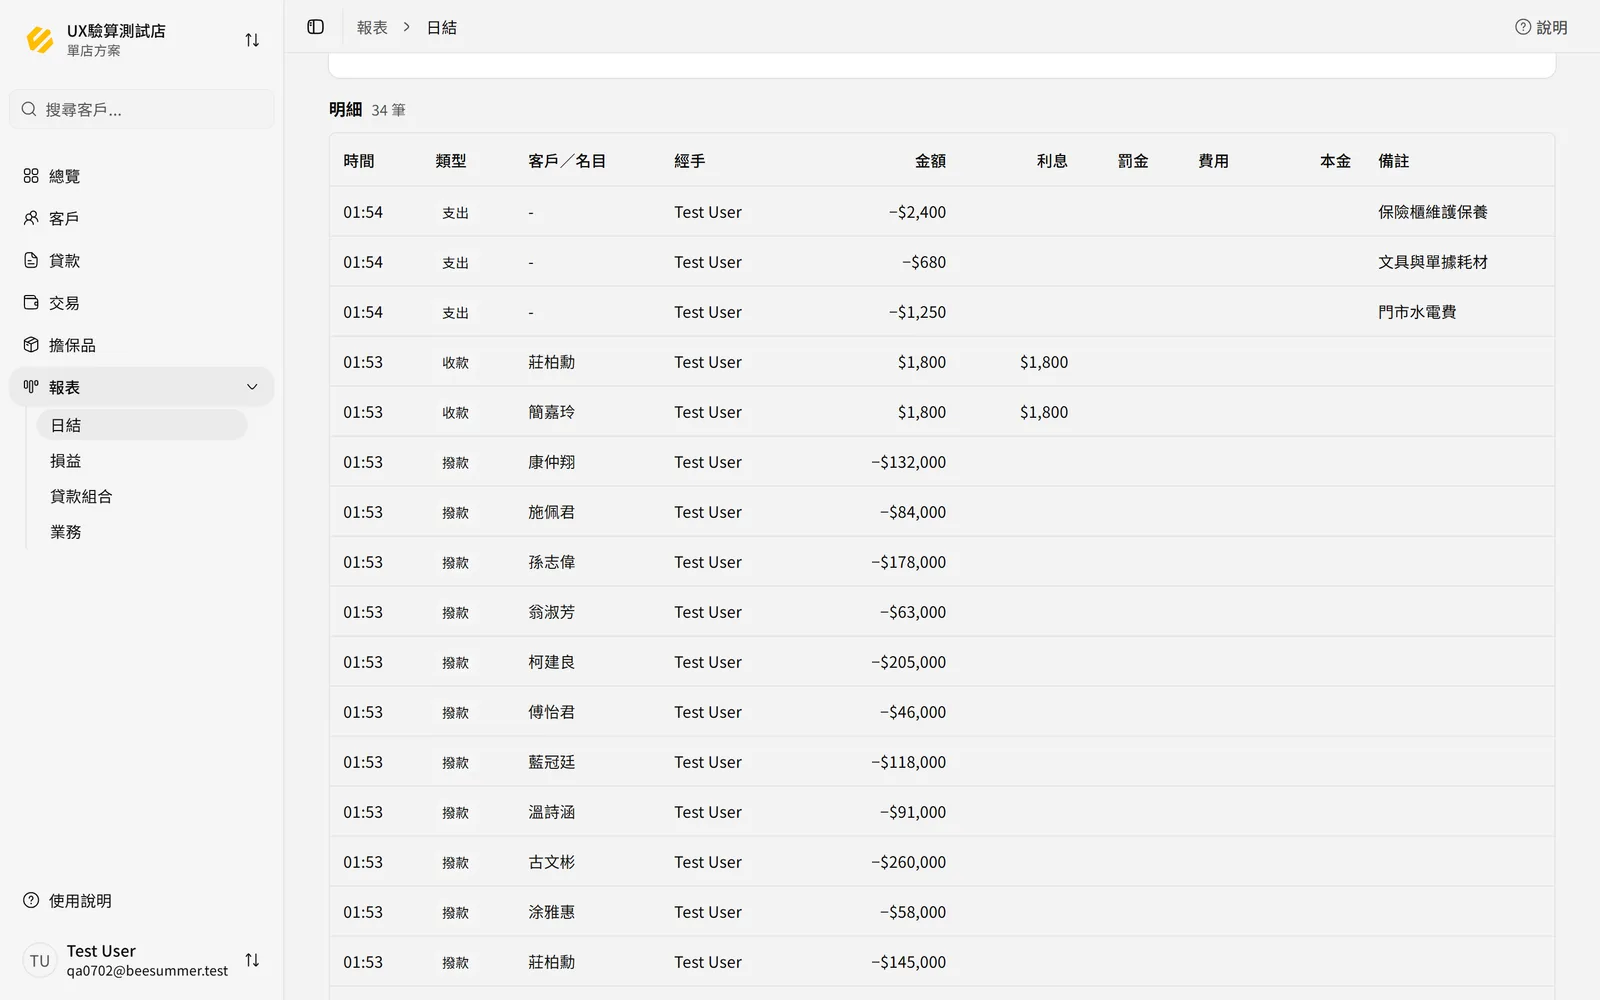Click the 金額 column header
1600x1000 pixels.
pos(930,161)
